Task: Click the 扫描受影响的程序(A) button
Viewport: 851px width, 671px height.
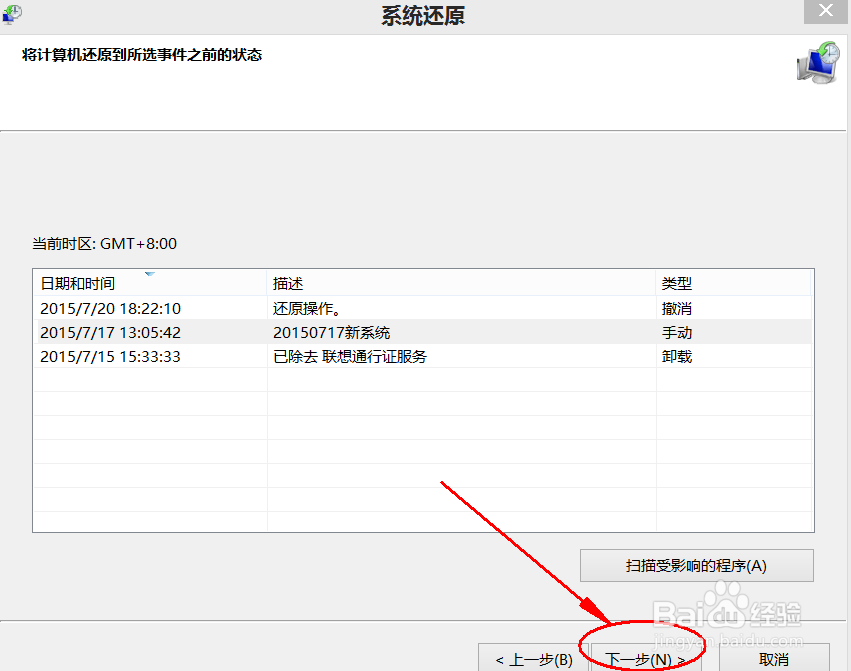Action: [x=696, y=565]
